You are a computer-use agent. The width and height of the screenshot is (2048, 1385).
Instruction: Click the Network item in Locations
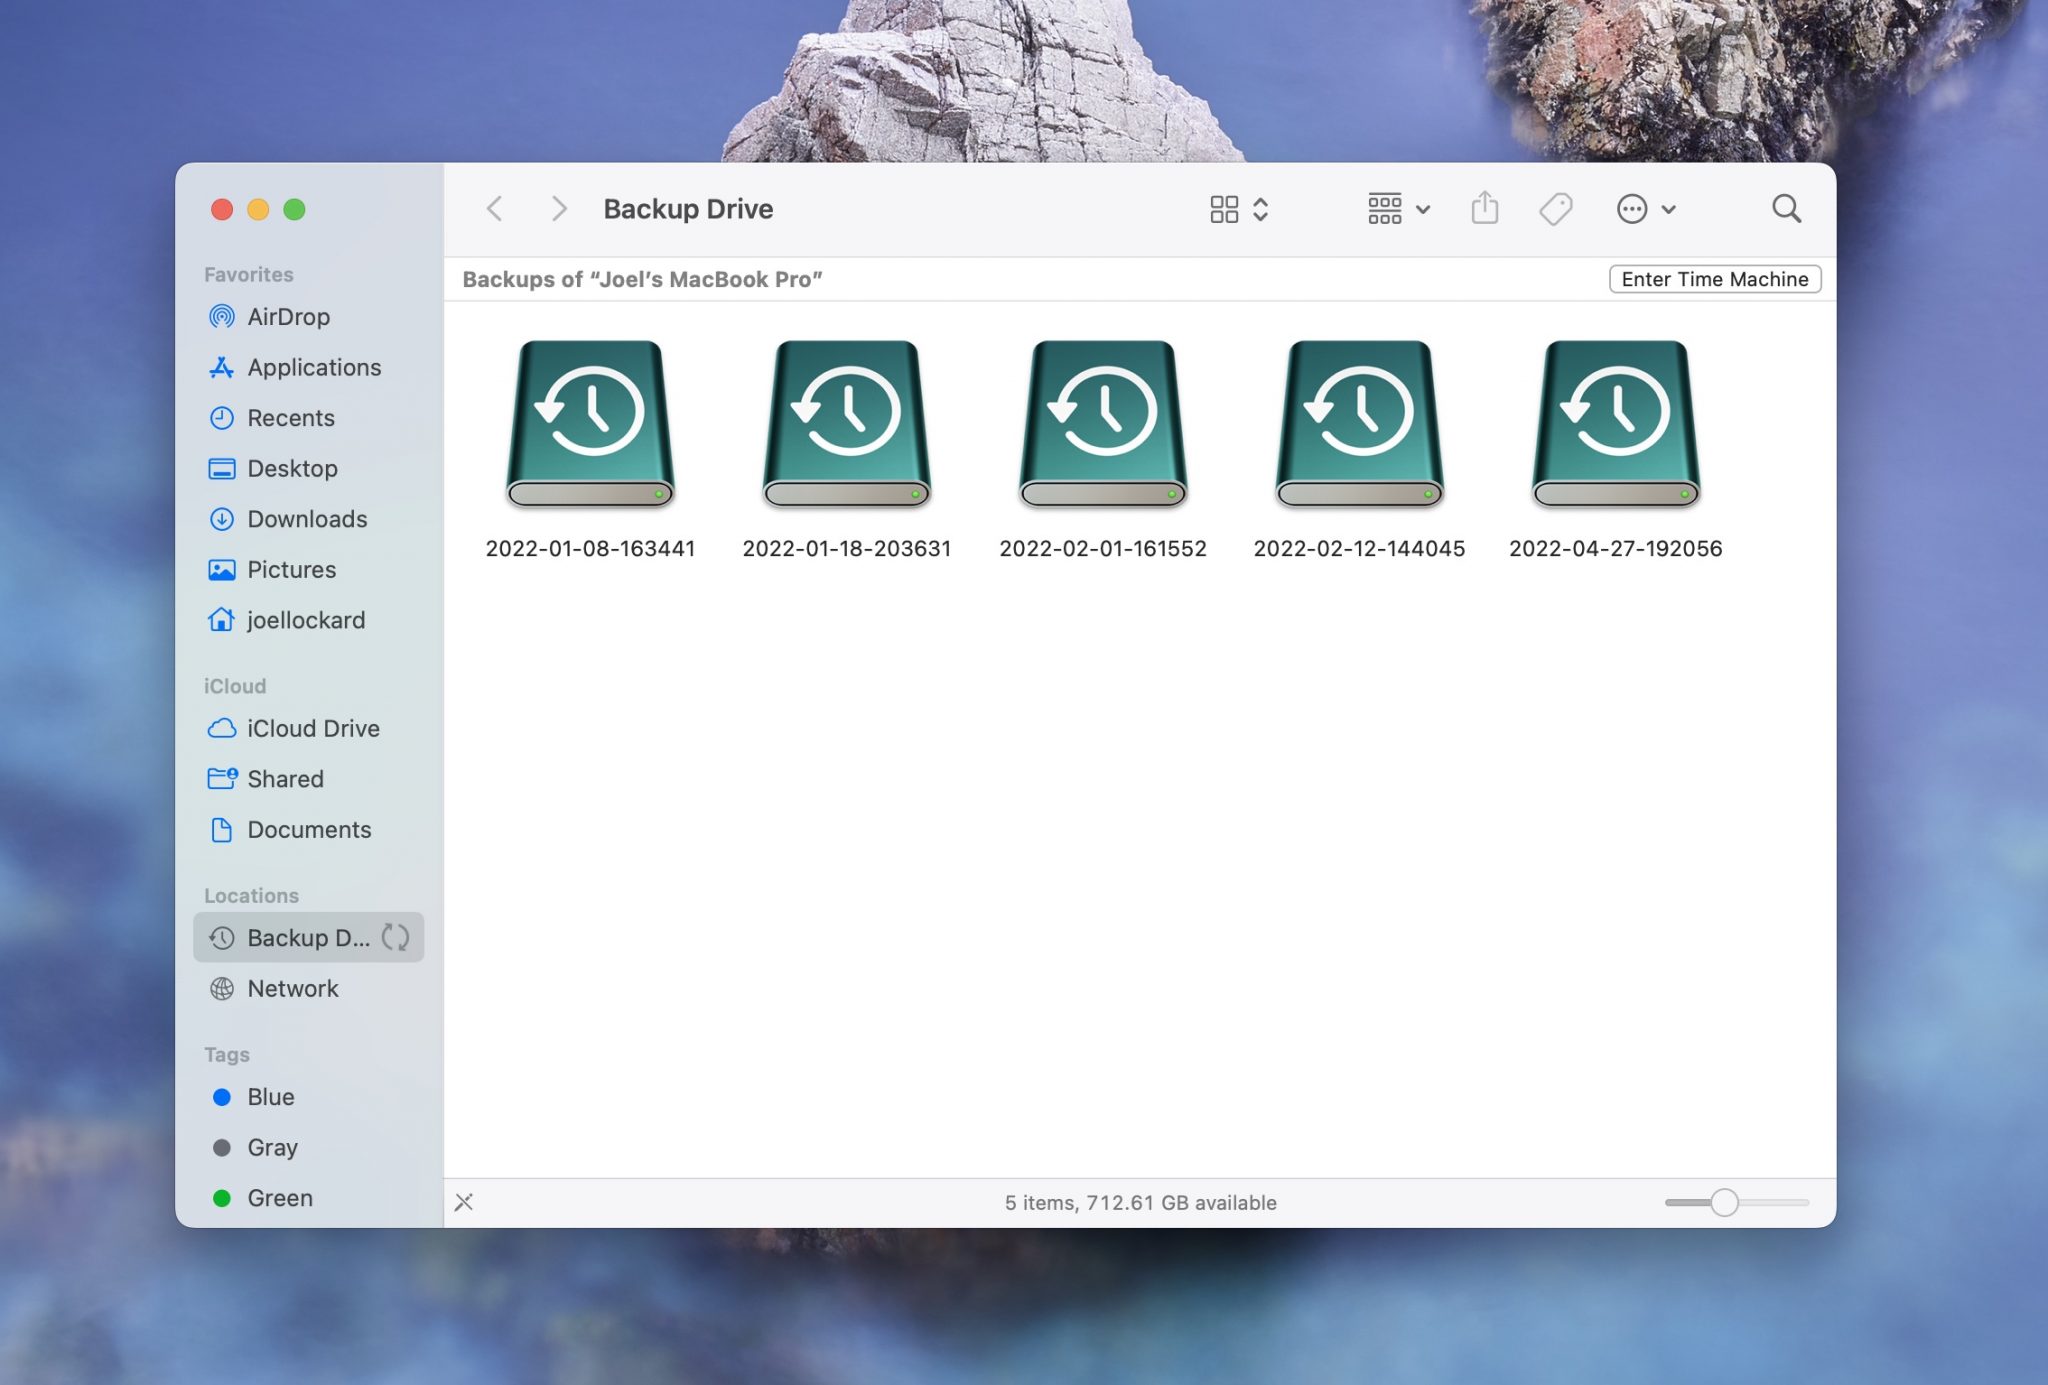(292, 988)
